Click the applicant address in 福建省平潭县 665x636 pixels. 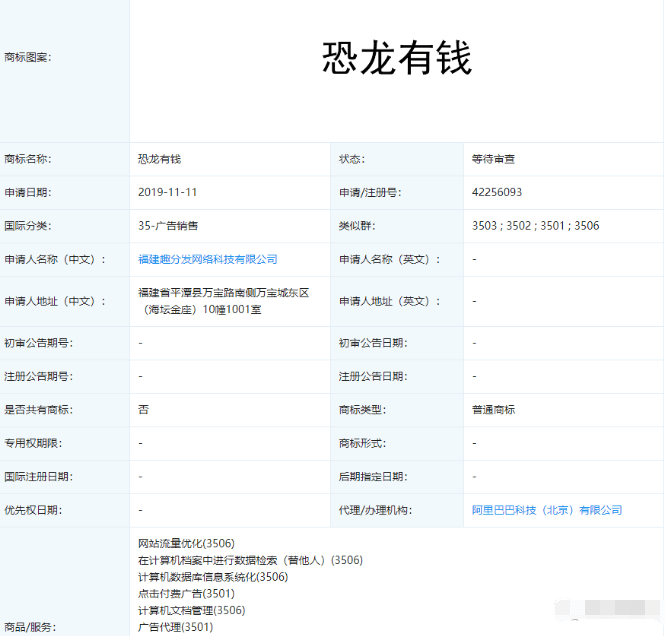(223, 301)
